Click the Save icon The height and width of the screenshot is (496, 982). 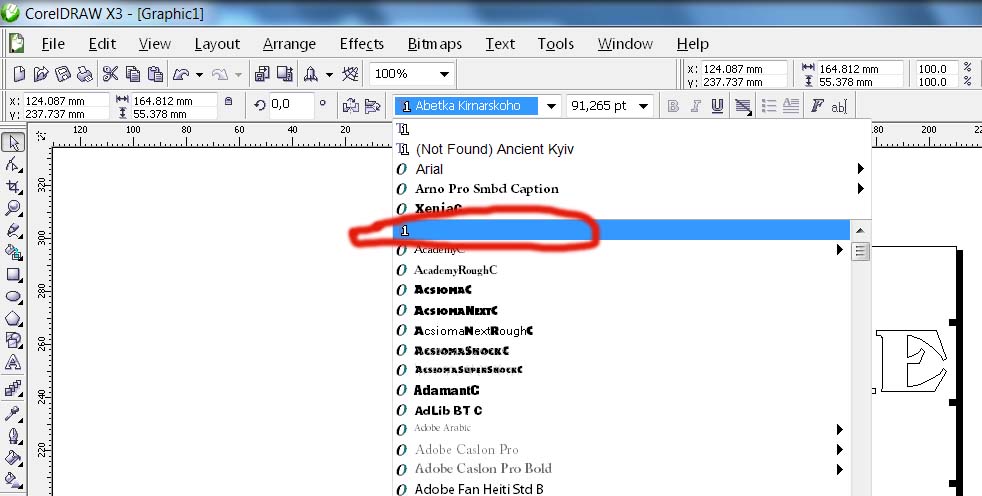(63, 75)
